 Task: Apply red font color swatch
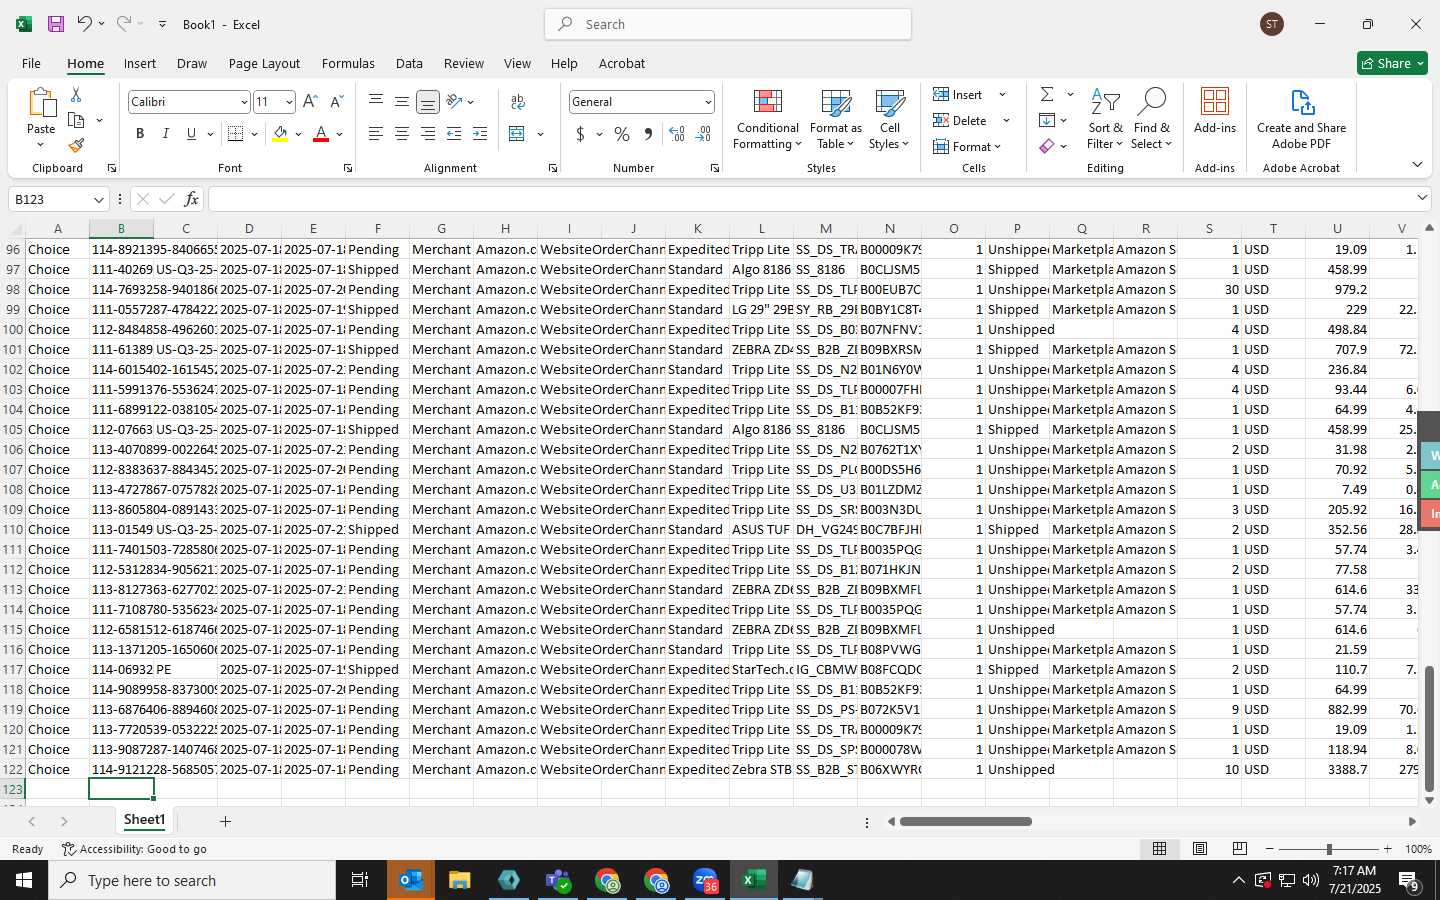coord(321,134)
